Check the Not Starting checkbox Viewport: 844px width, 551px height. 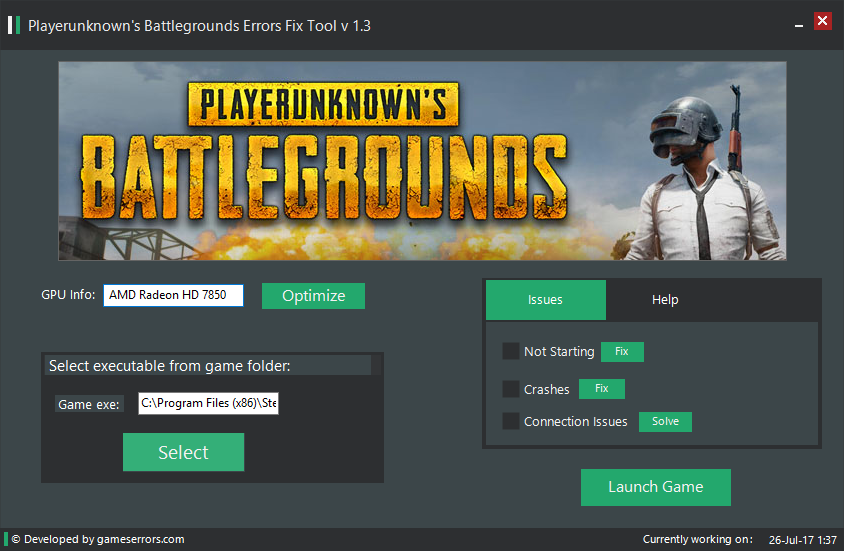click(x=510, y=351)
